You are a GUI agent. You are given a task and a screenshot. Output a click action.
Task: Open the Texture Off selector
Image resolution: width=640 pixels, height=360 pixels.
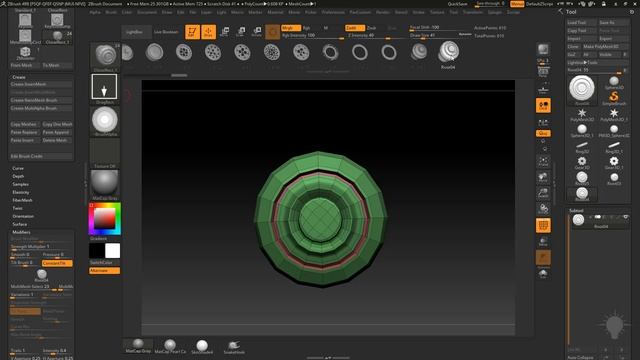pyautogui.click(x=104, y=152)
